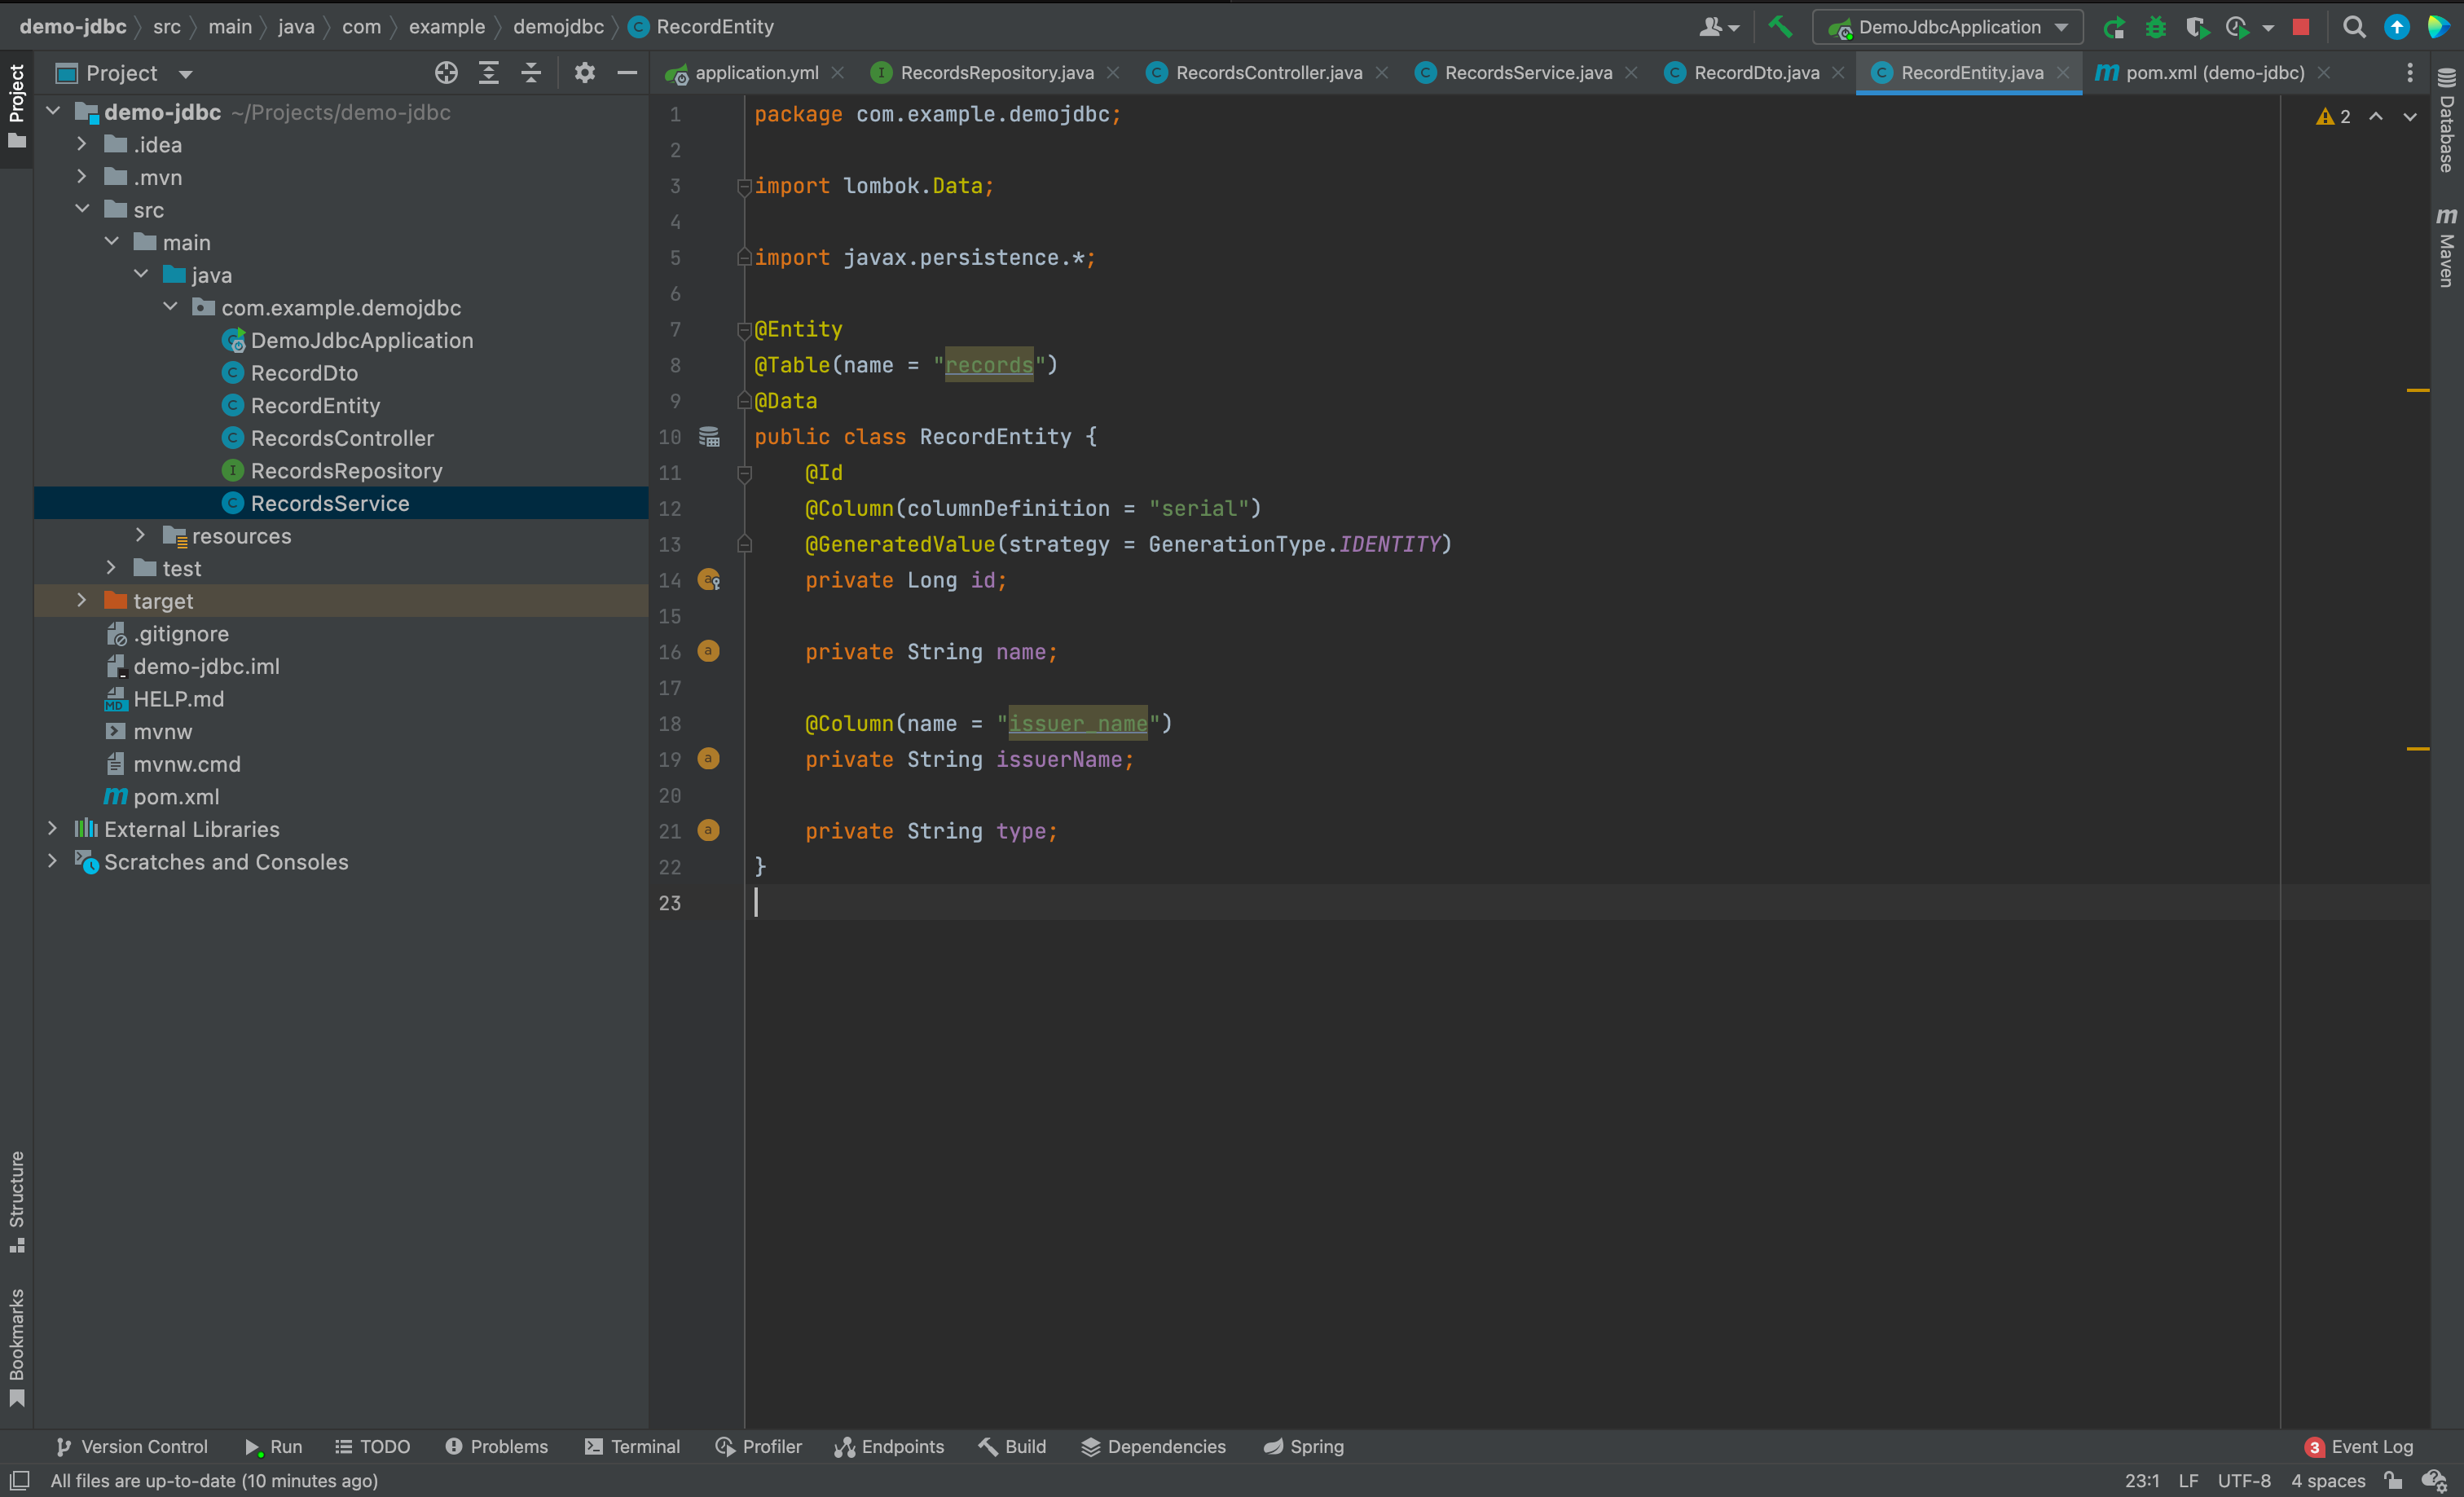The image size is (2464, 1497).
Task: Fold the annotation block on line 7
Action: click(x=744, y=329)
